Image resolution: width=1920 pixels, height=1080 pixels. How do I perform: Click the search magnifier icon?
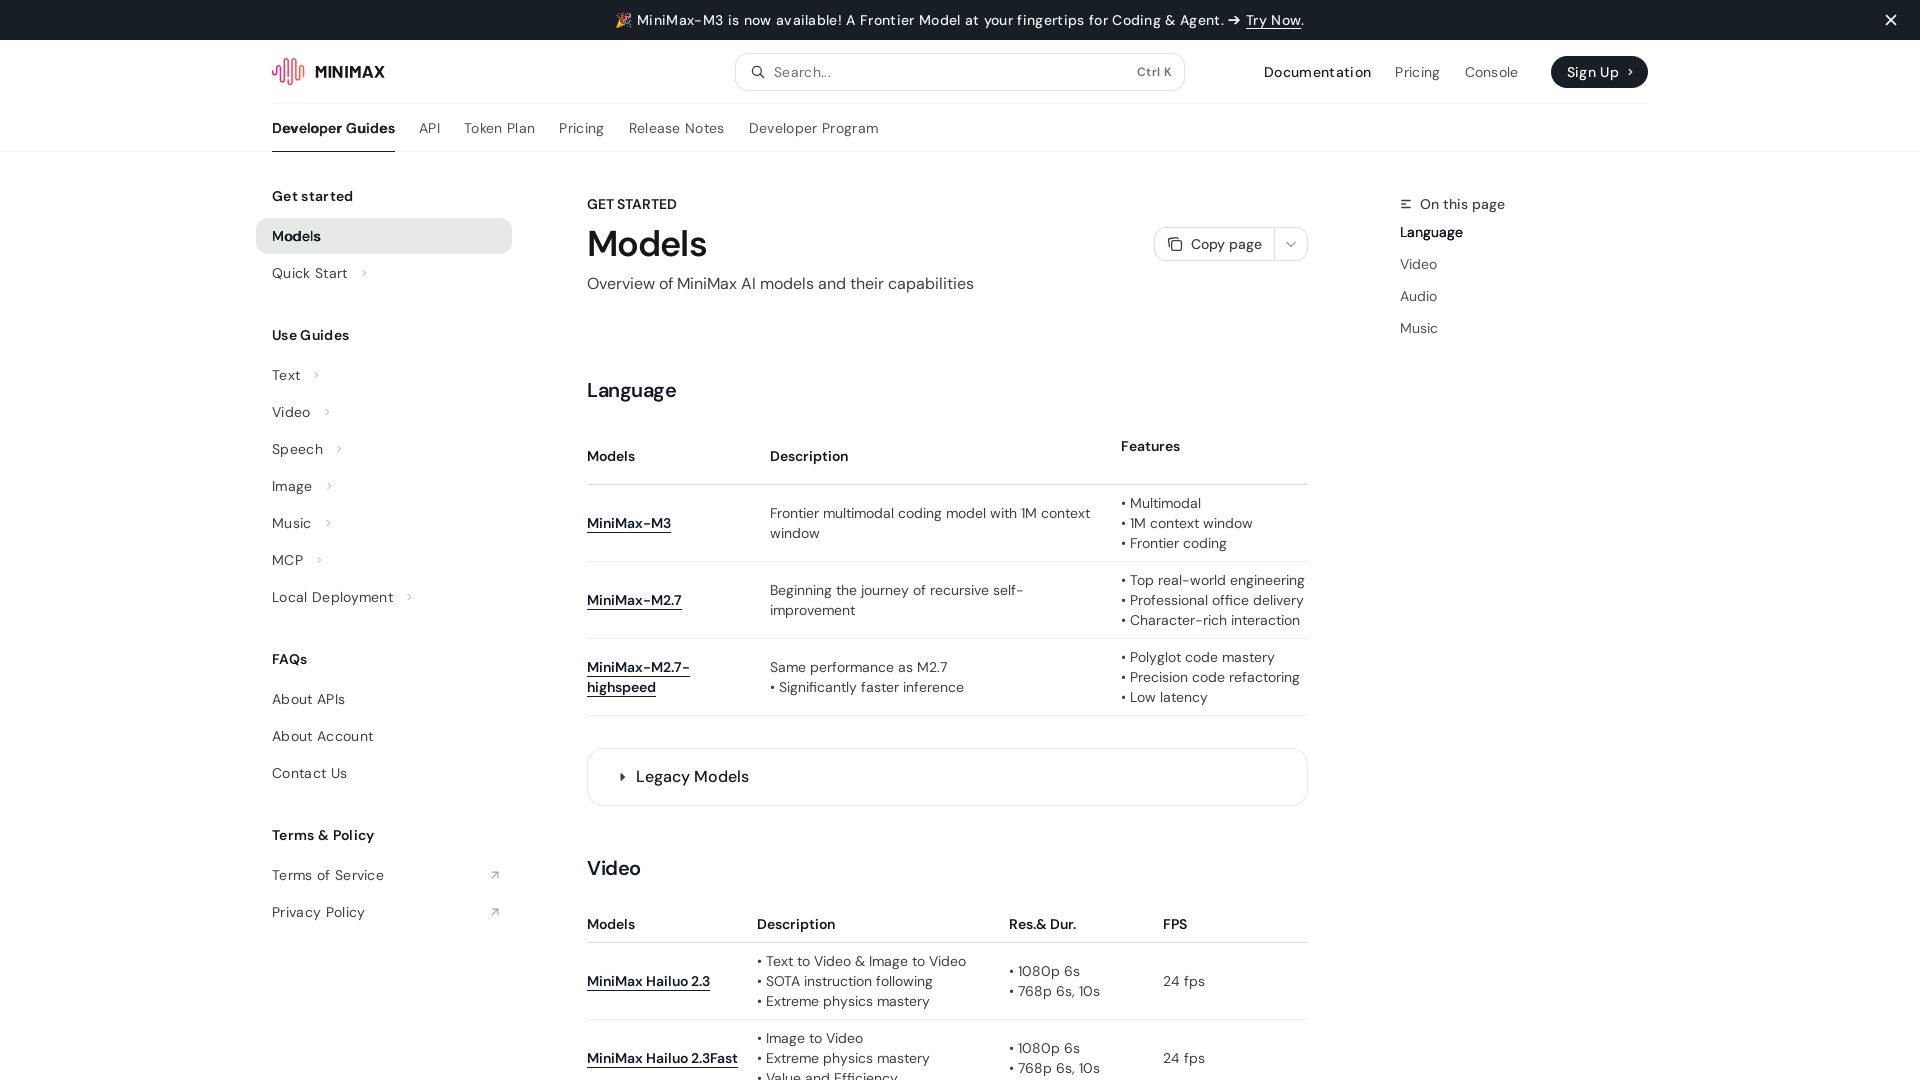click(758, 72)
